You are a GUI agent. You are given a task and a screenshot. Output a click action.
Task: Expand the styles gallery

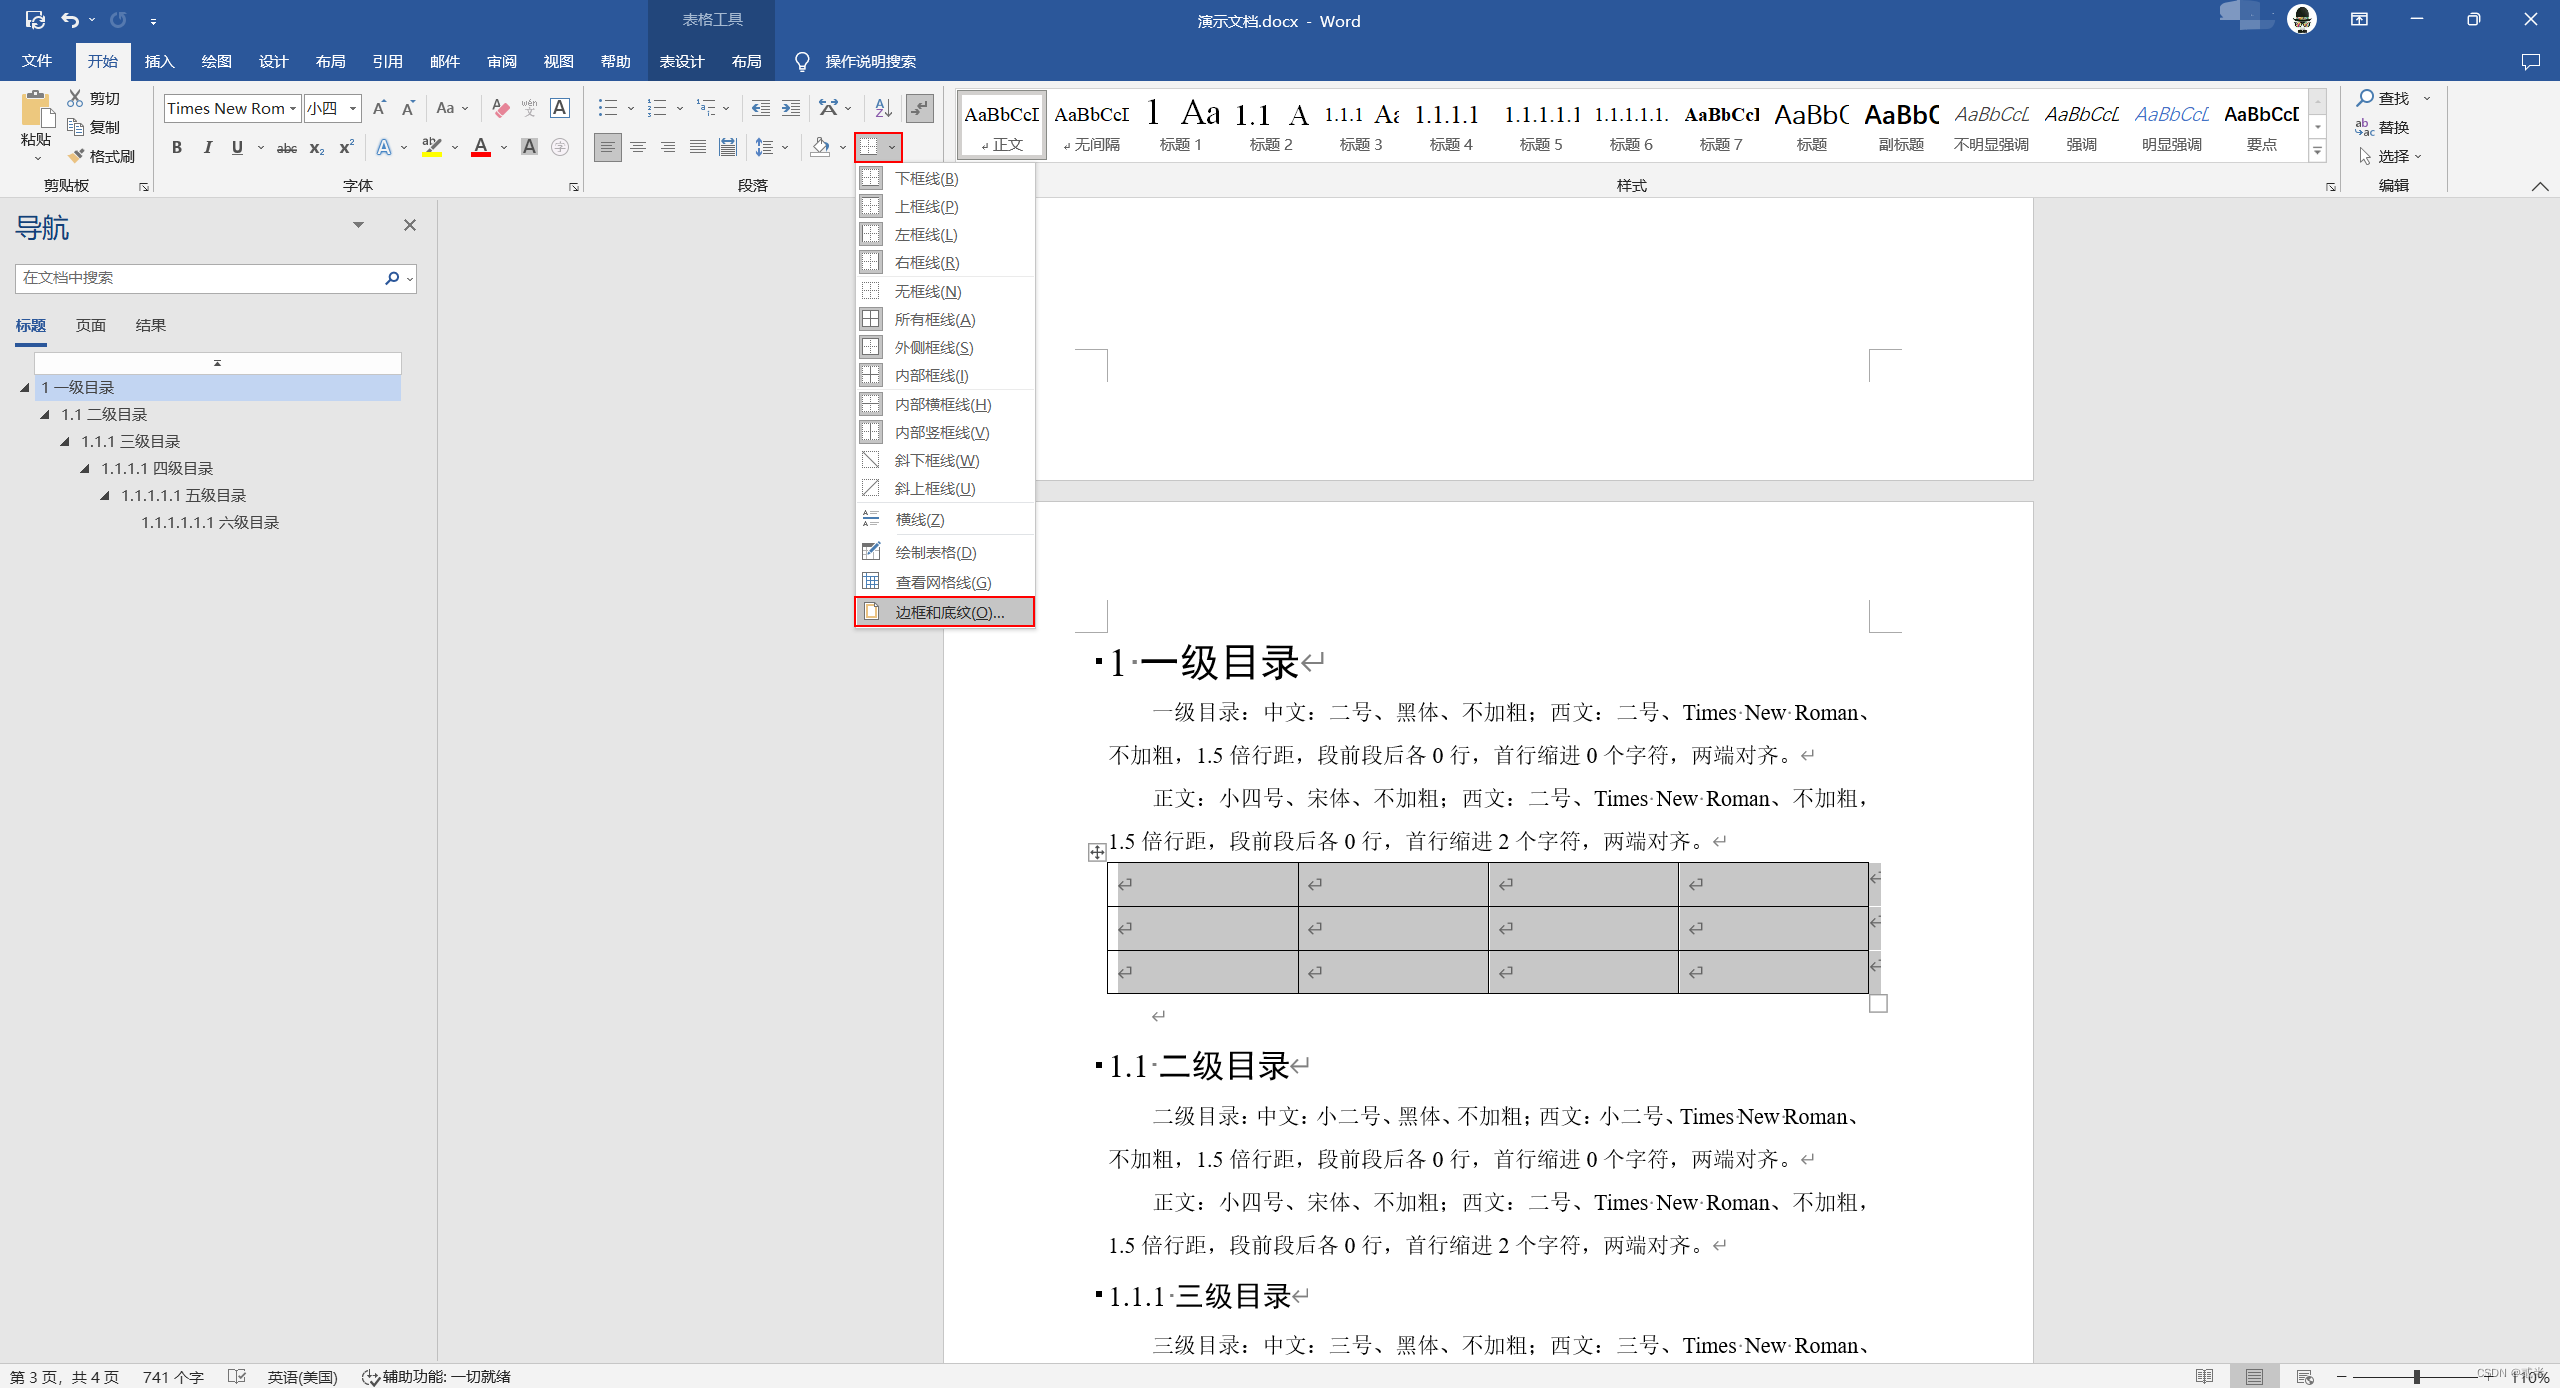click(2317, 151)
